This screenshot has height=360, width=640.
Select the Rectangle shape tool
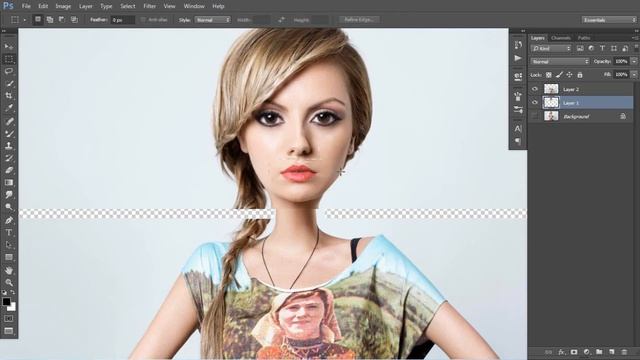9,257
